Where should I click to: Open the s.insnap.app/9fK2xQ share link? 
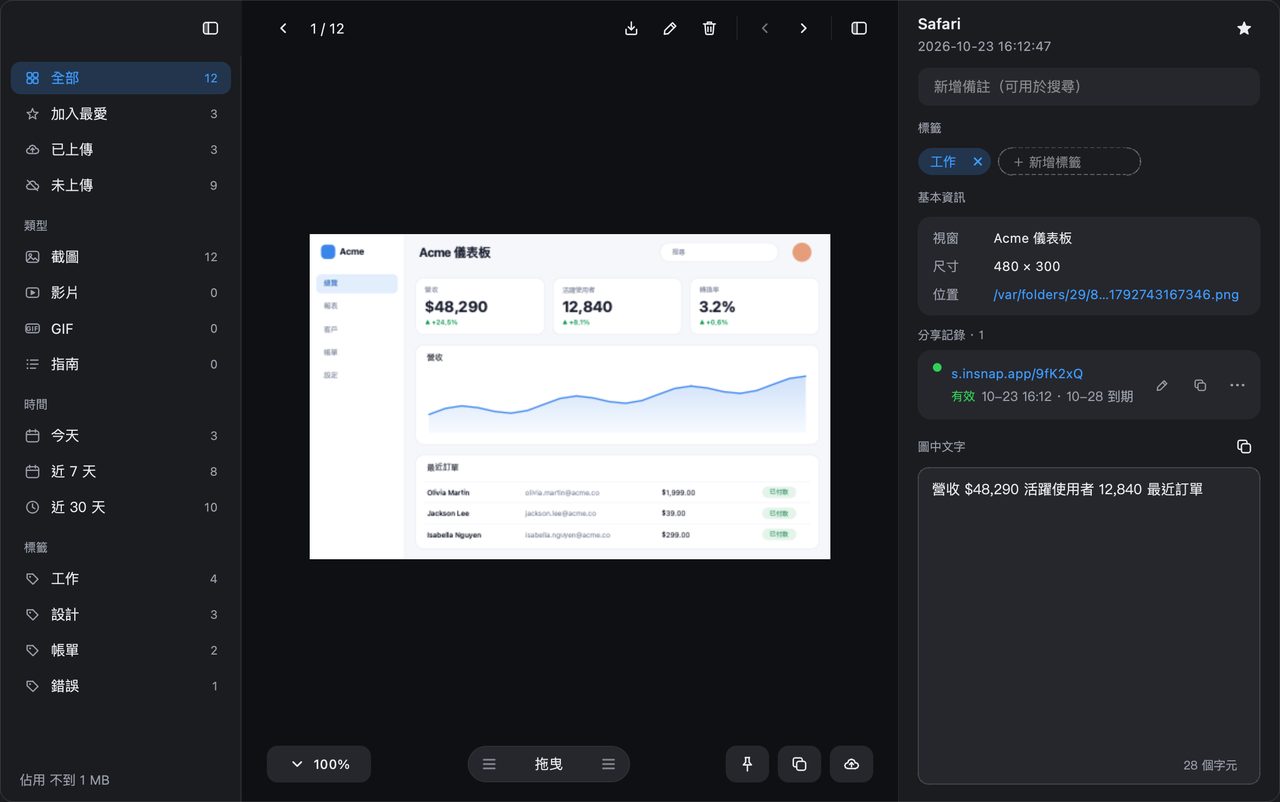(1017, 373)
